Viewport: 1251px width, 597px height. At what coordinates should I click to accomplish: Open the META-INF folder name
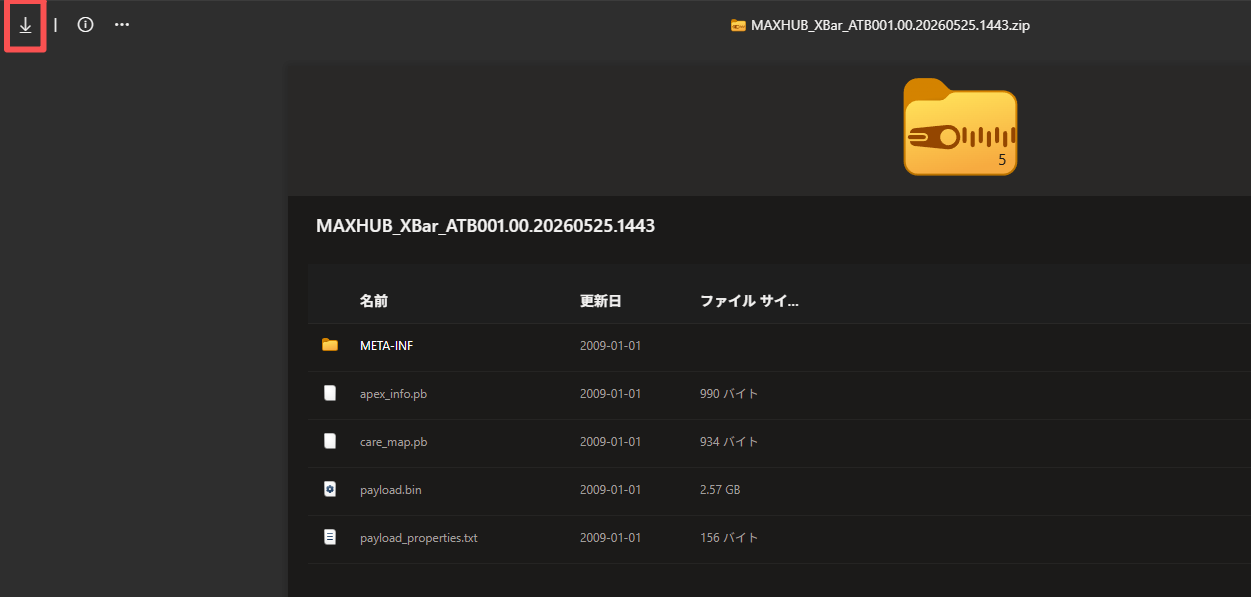[x=386, y=346]
